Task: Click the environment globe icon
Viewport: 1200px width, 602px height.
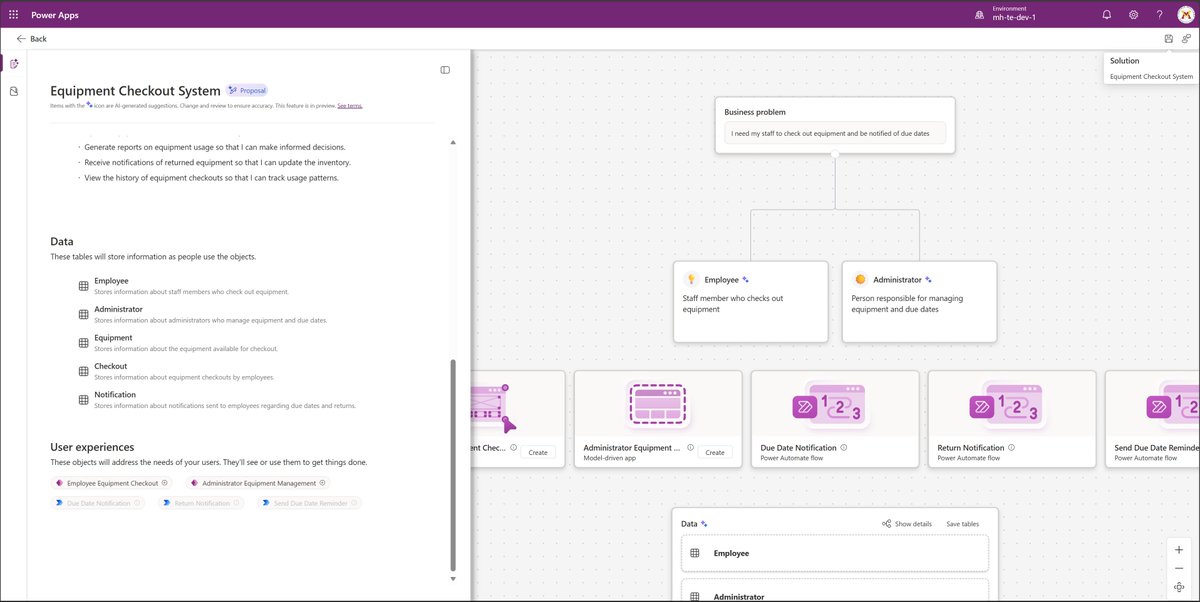Action: pos(978,15)
